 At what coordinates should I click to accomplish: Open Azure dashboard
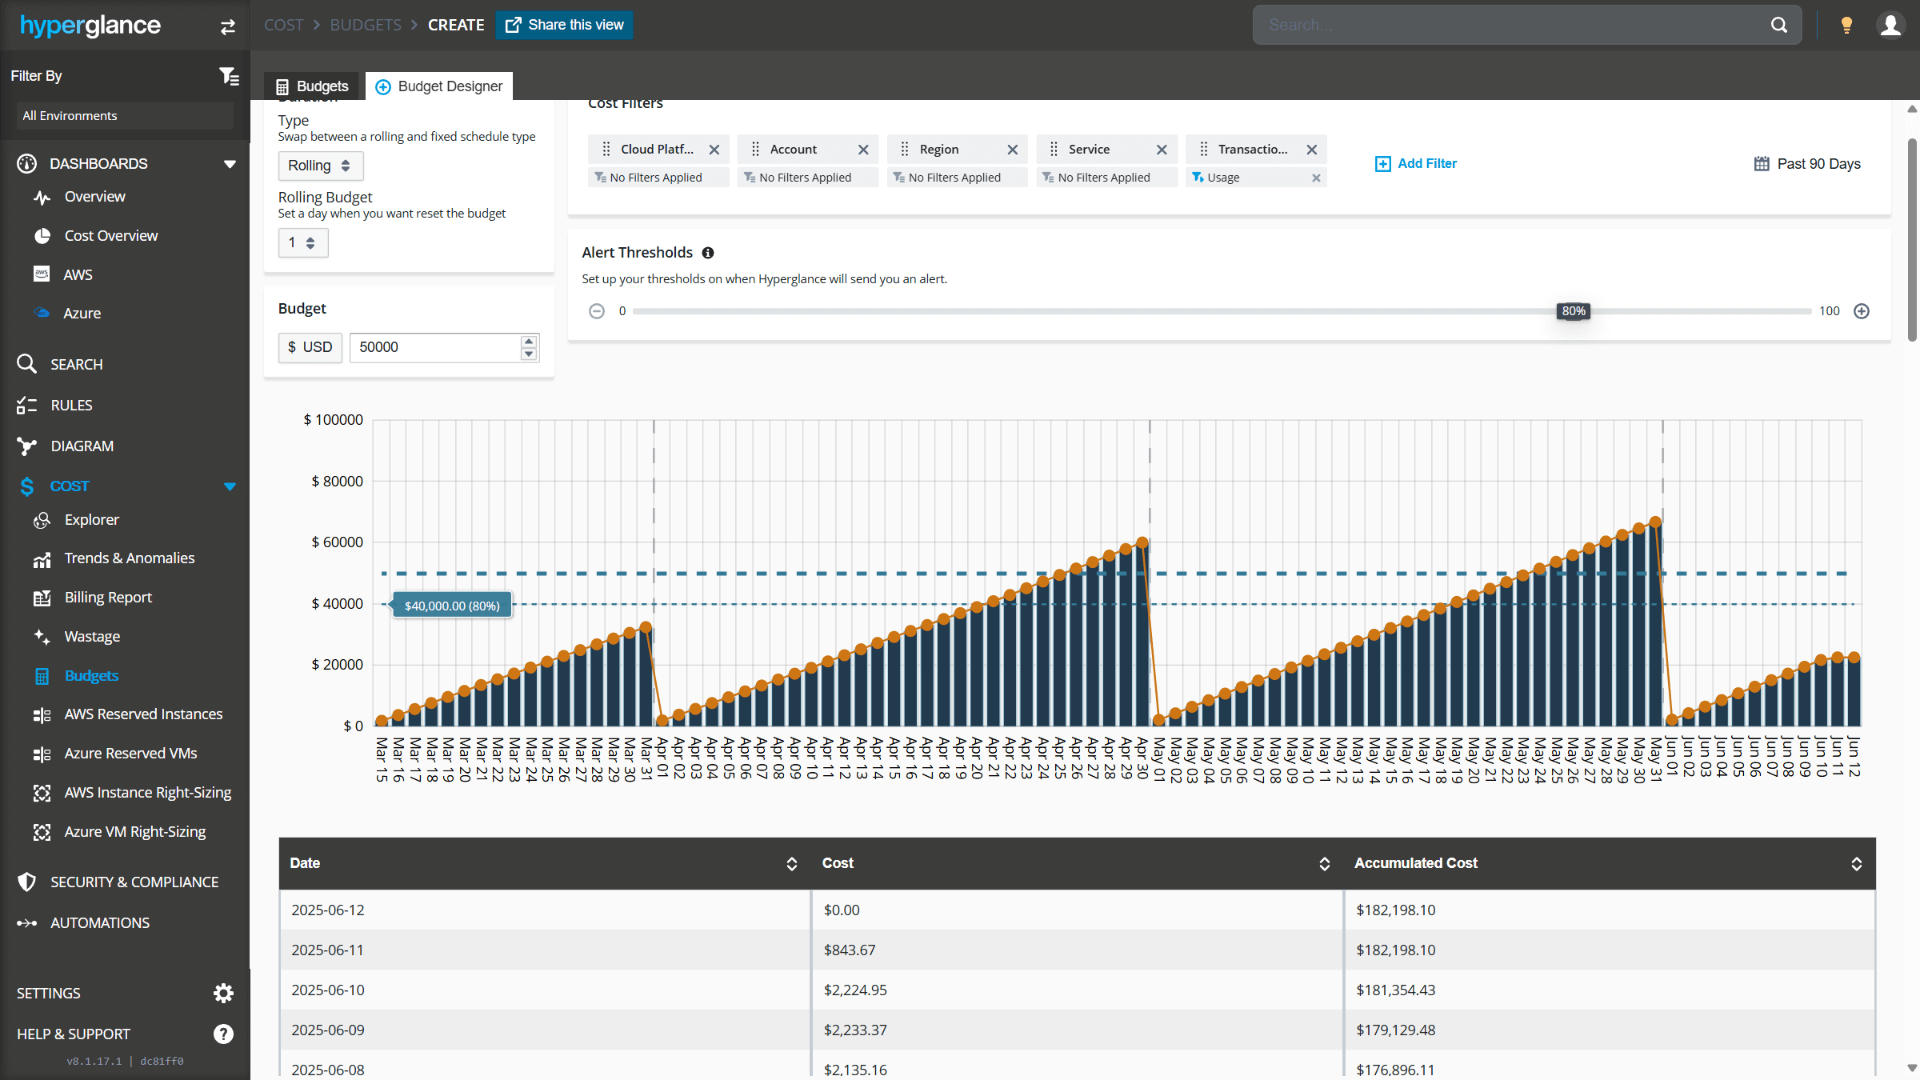pos(82,314)
